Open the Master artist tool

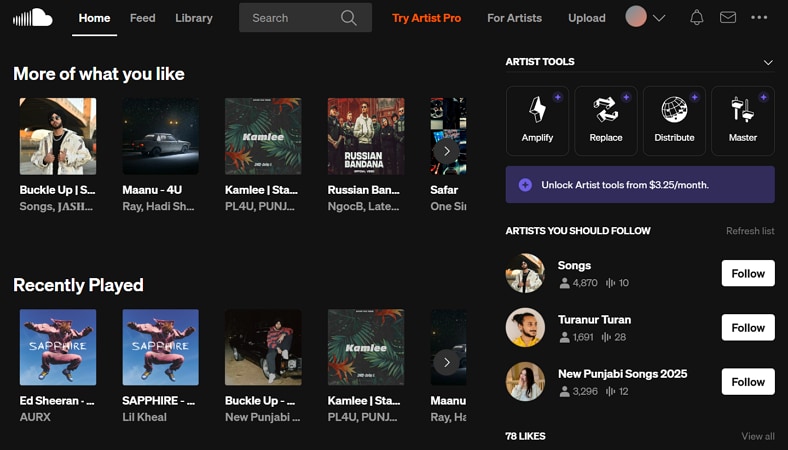(743, 121)
